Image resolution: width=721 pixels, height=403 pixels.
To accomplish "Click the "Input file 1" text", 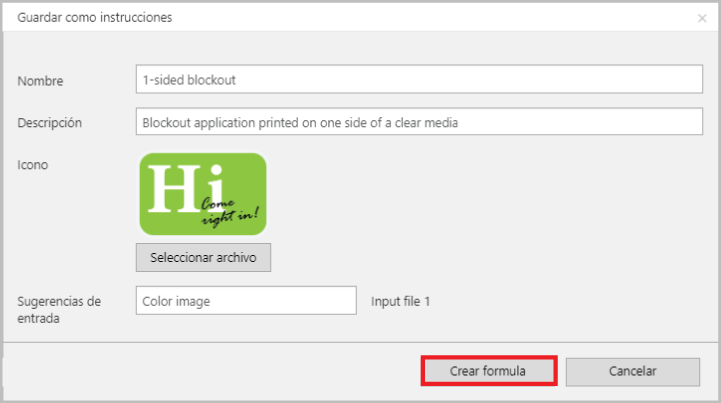I will coord(401,301).
